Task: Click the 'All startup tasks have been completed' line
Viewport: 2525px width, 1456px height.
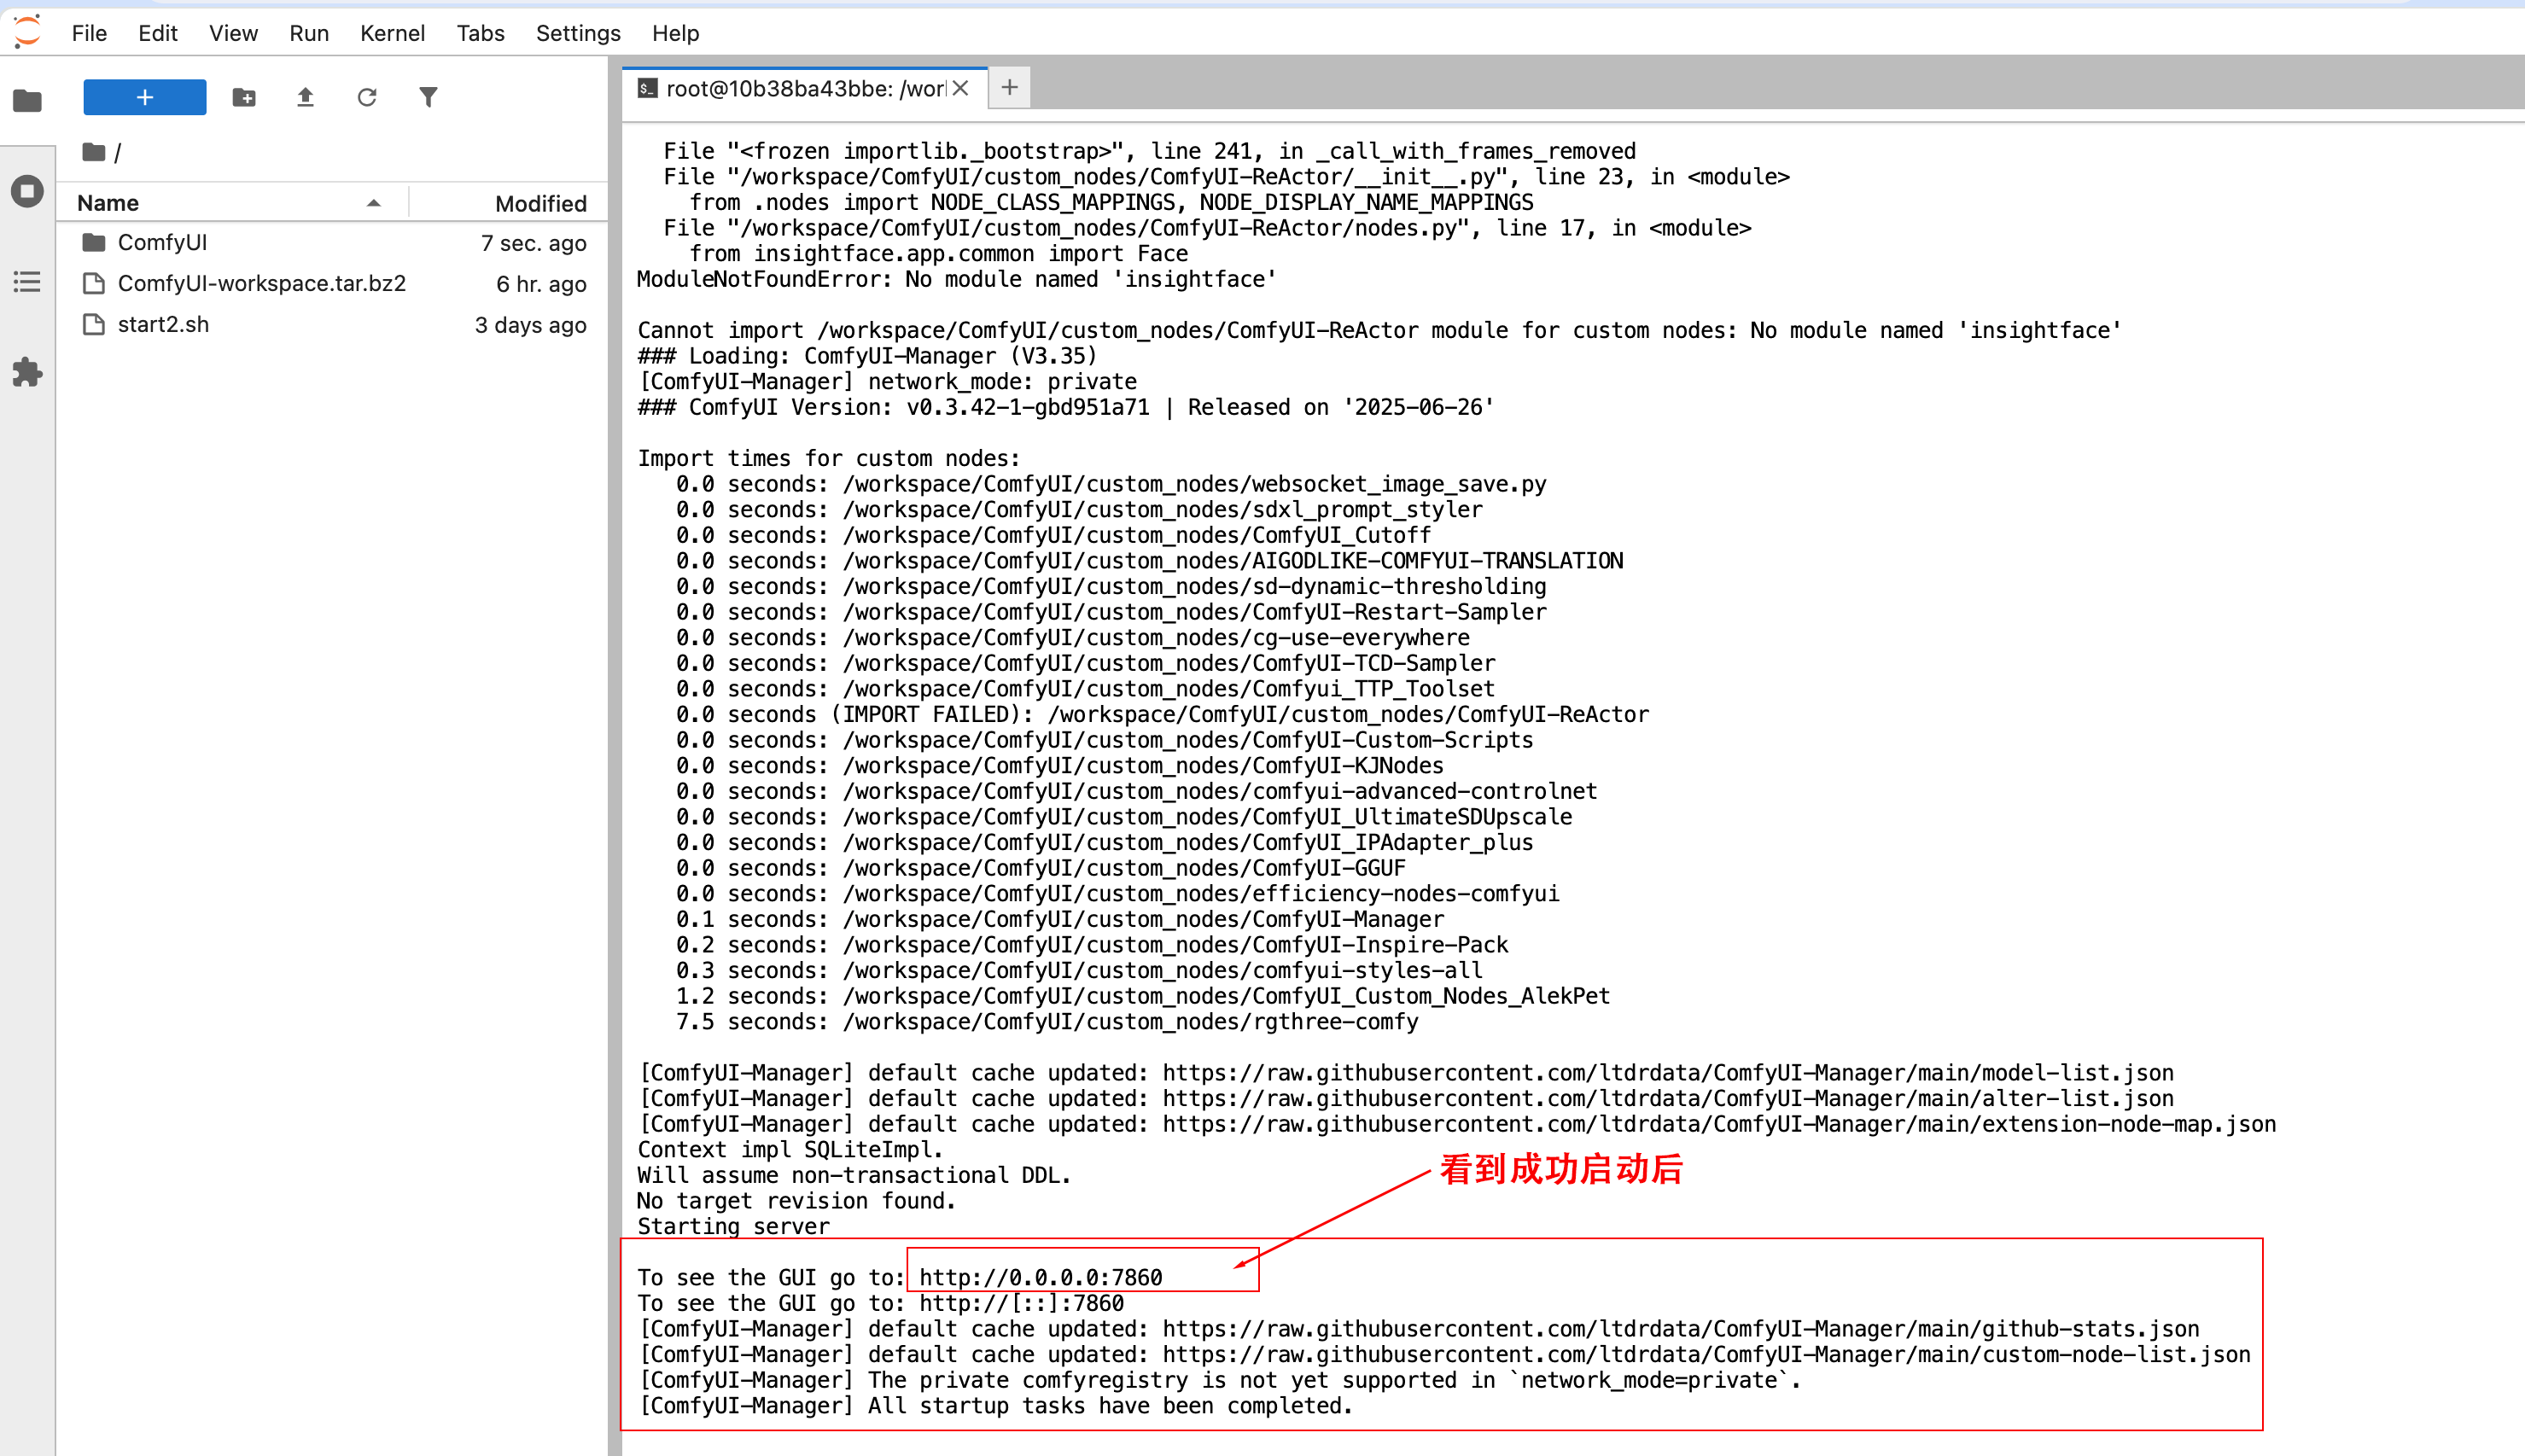Action: 995,1406
